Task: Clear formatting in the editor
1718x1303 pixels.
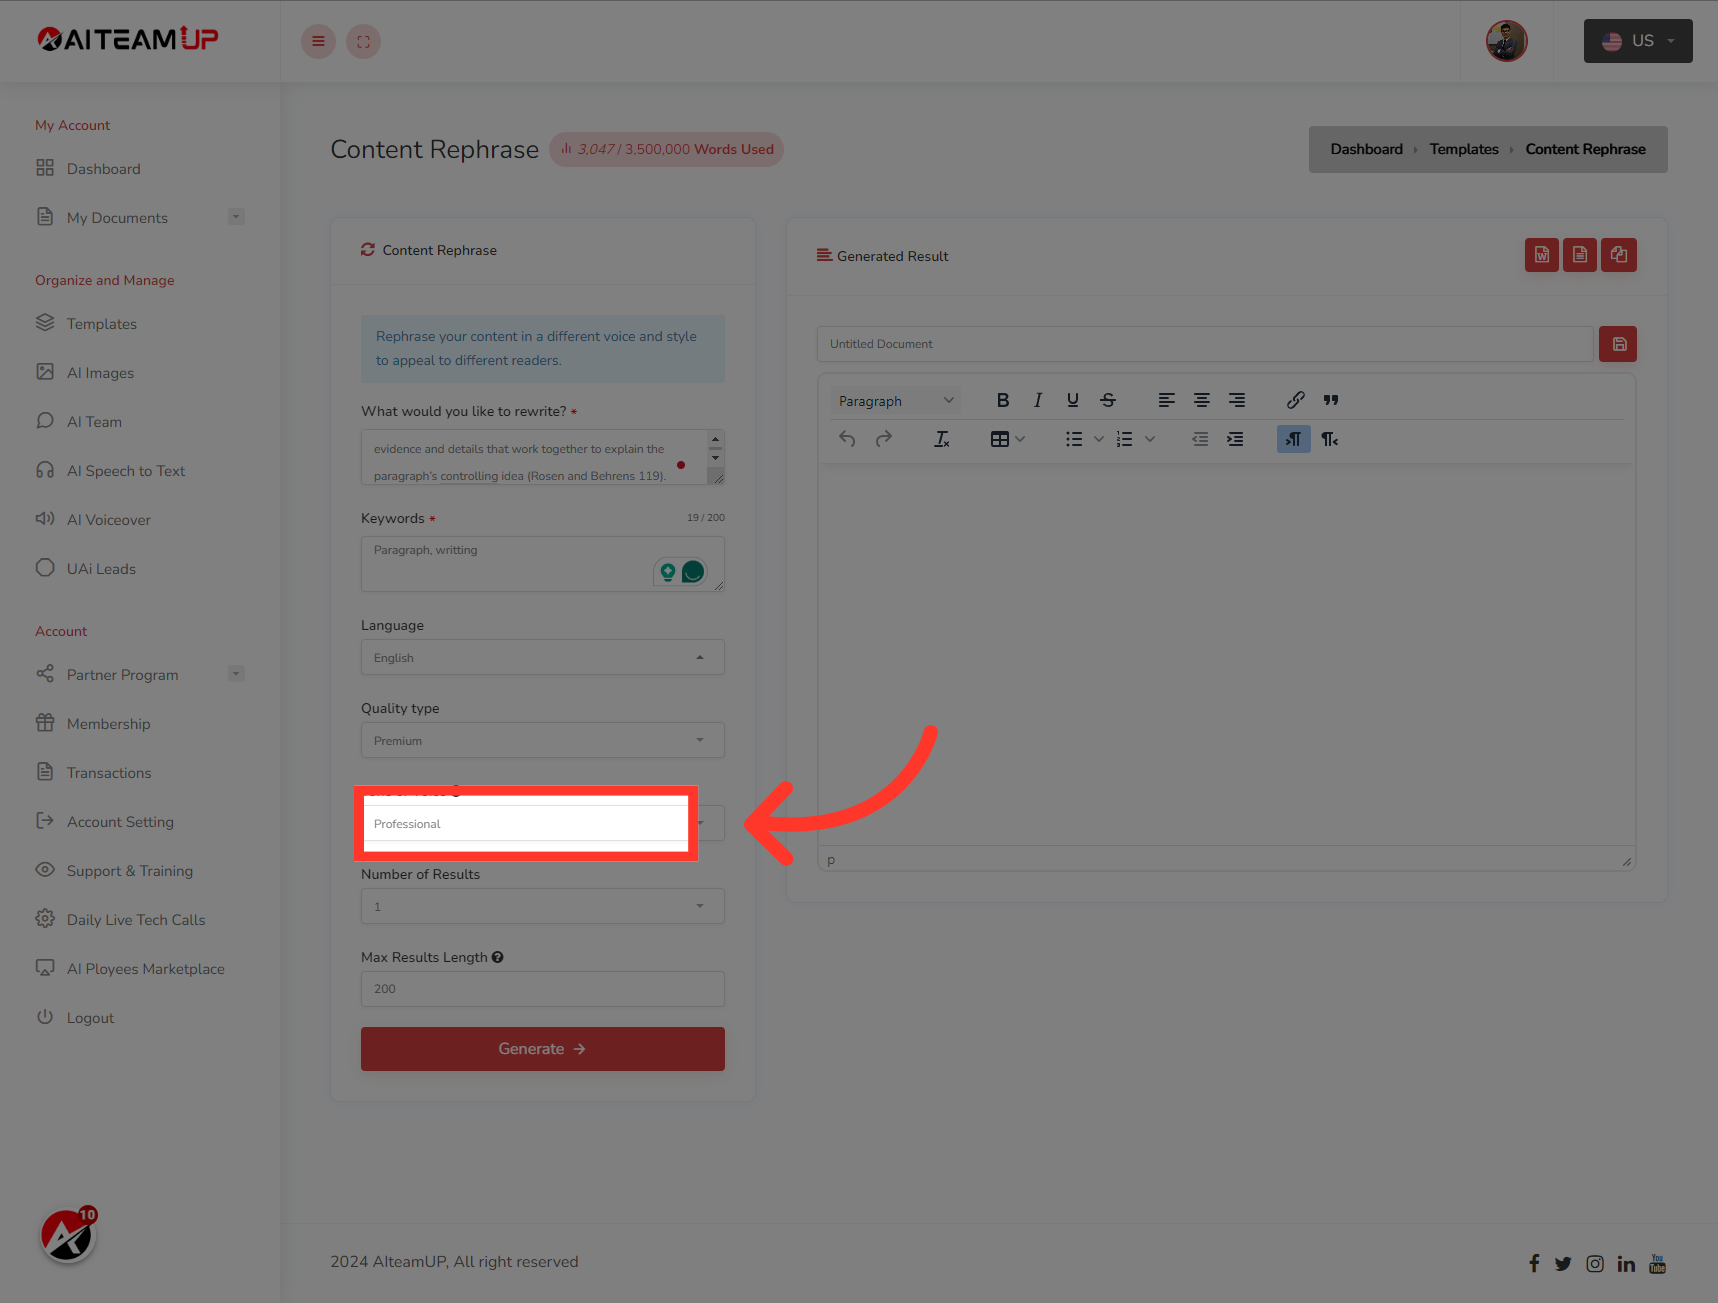Action: pyautogui.click(x=942, y=439)
